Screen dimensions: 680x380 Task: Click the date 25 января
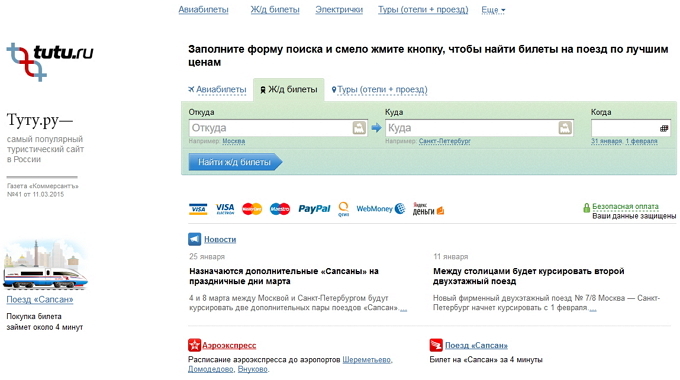pos(207,256)
